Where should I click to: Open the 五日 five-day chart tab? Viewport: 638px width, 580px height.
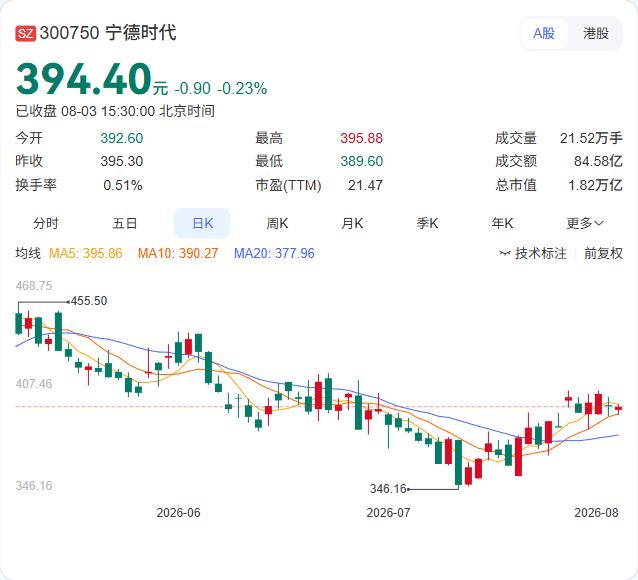click(125, 223)
